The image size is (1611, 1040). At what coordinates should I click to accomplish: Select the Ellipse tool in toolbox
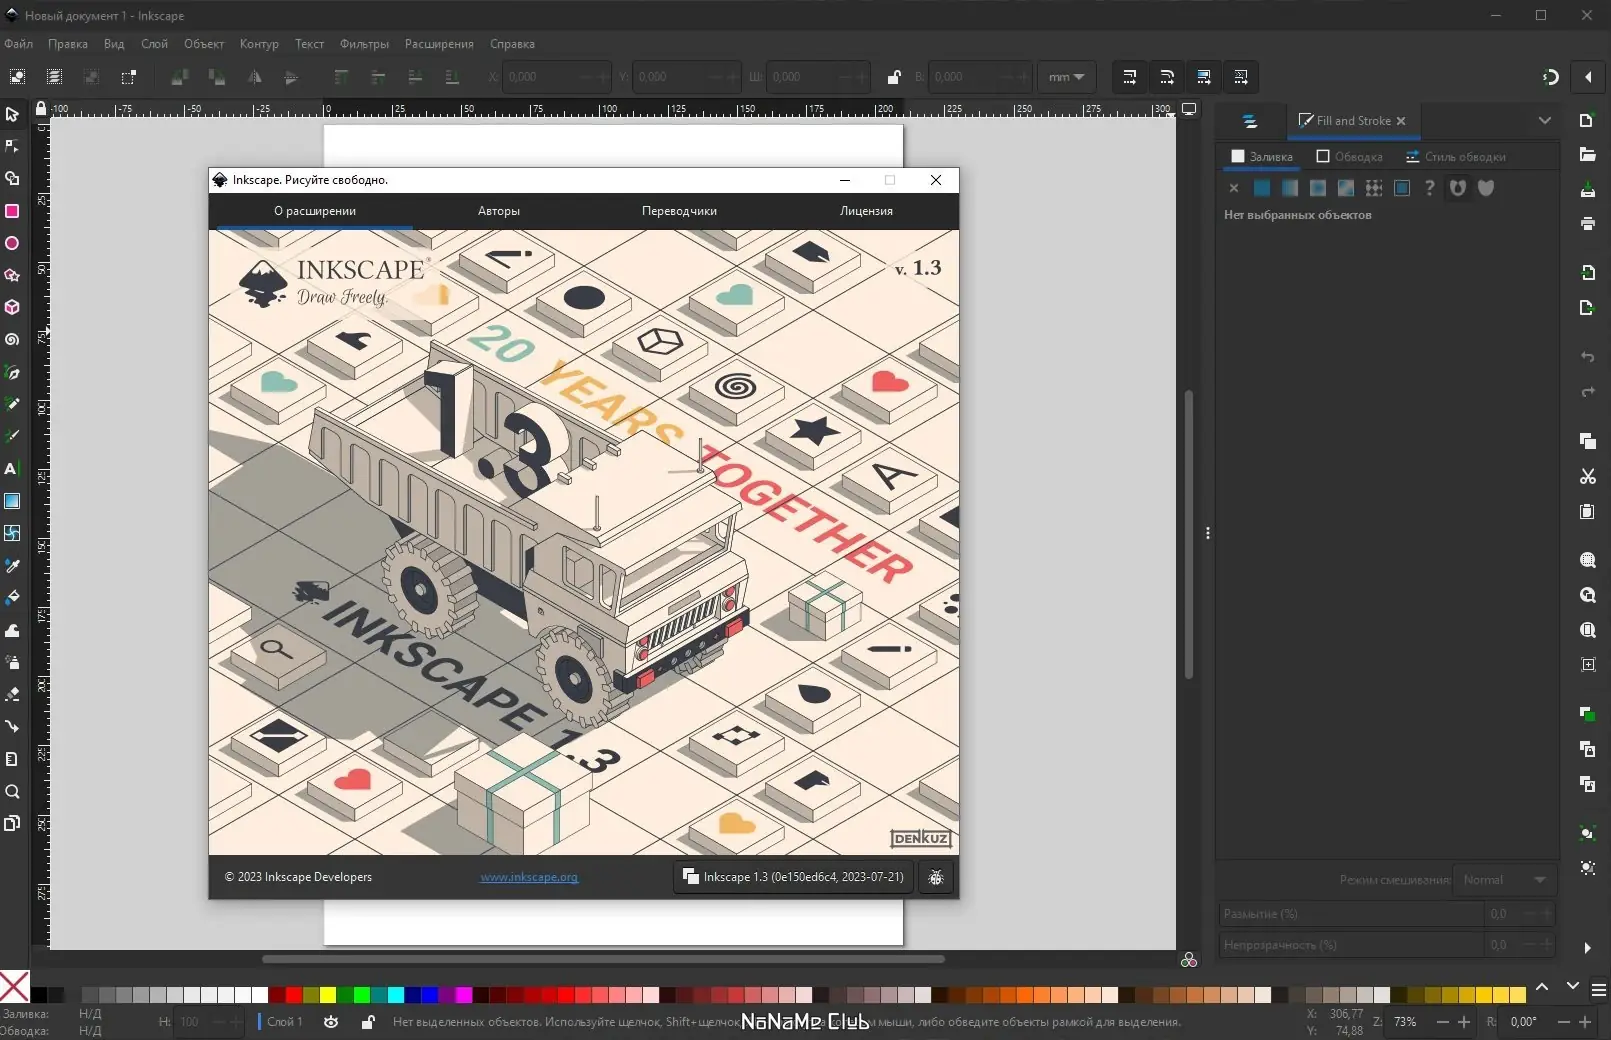coord(12,243)
